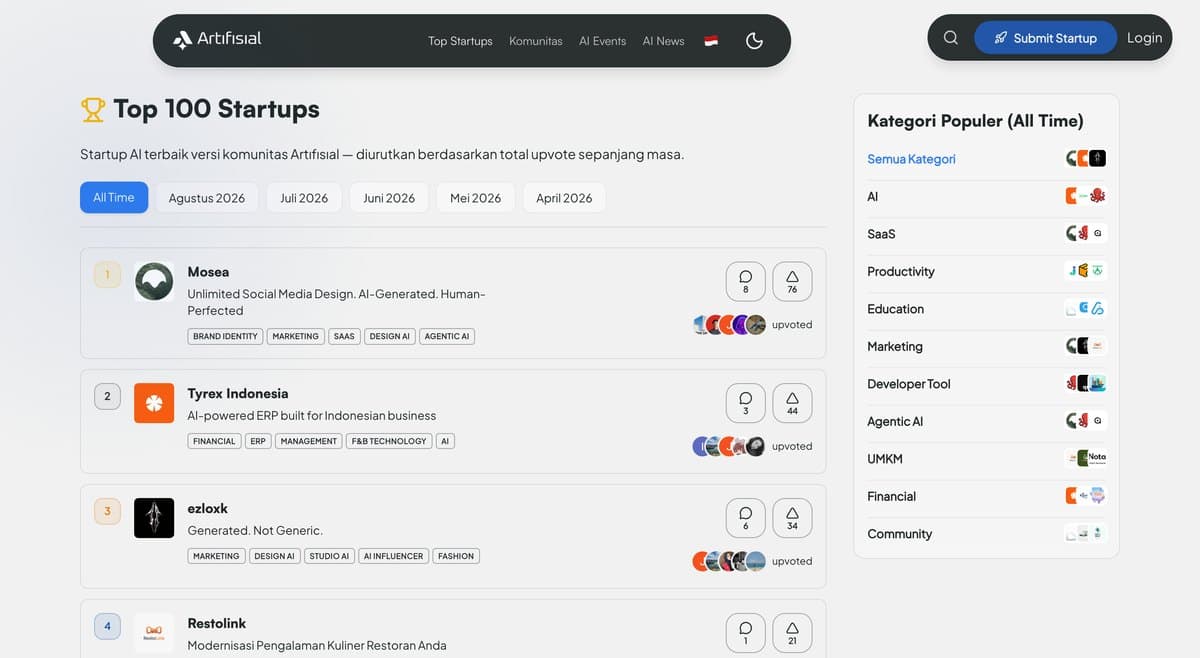The image size is (1200, 658).
Task: Select Developer Tool category
Action: tap(909, 384)
